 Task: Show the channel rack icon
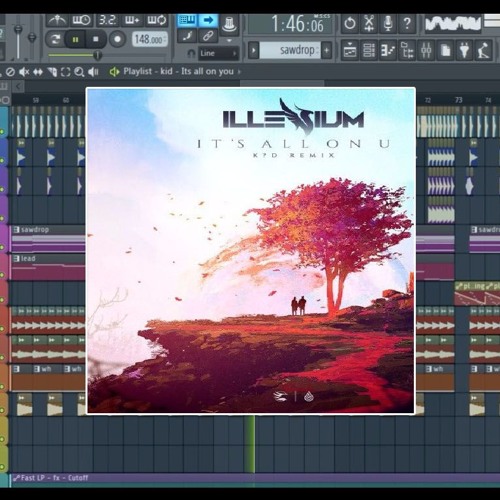[x=369, y=51]
